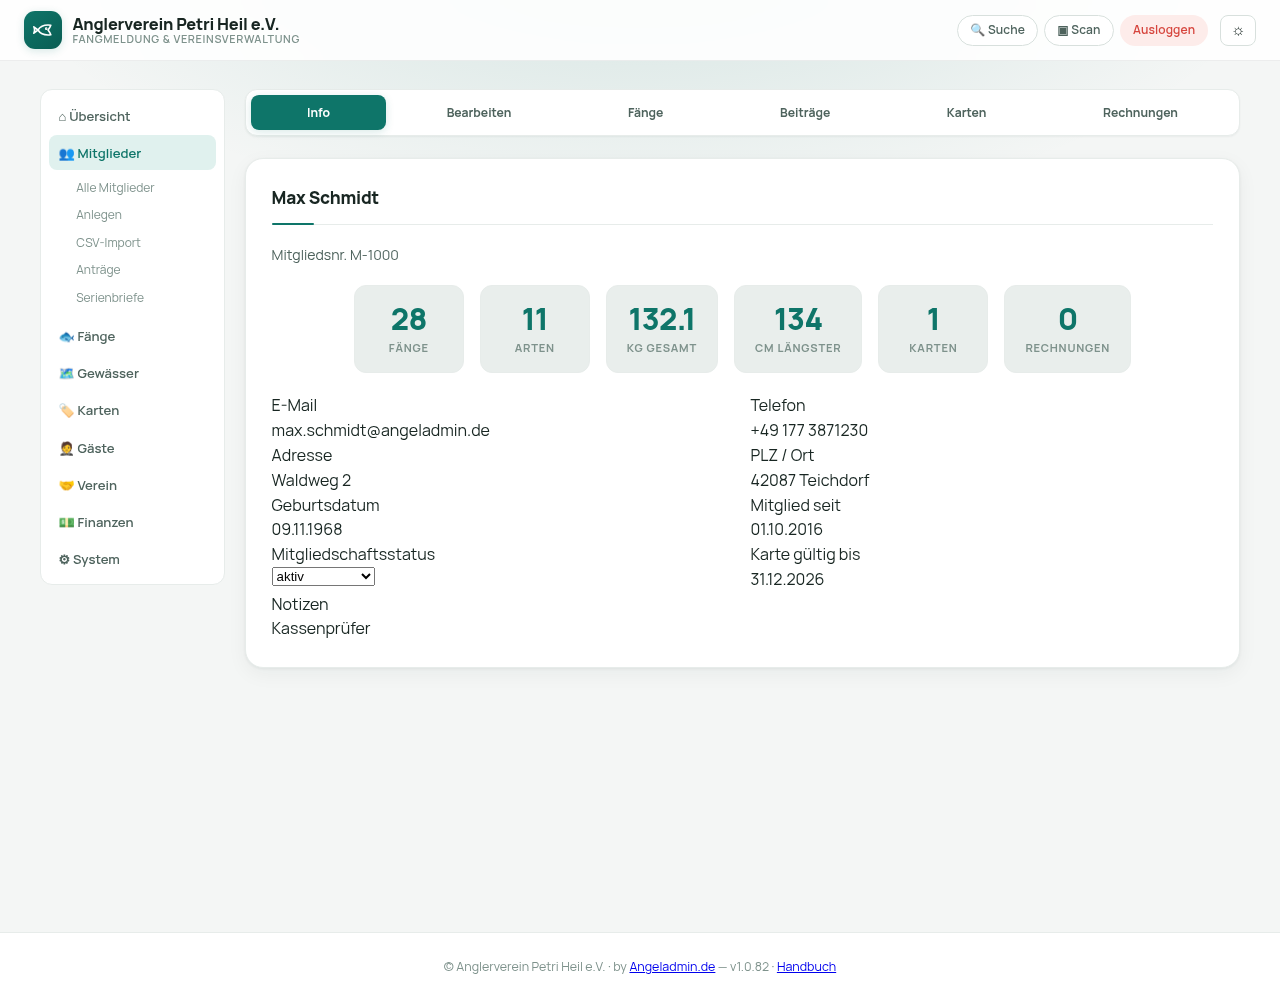The image size is (1280, 1000).
Task: Click the 0 Rechnungen stat card
Action: click(1067, 329)
